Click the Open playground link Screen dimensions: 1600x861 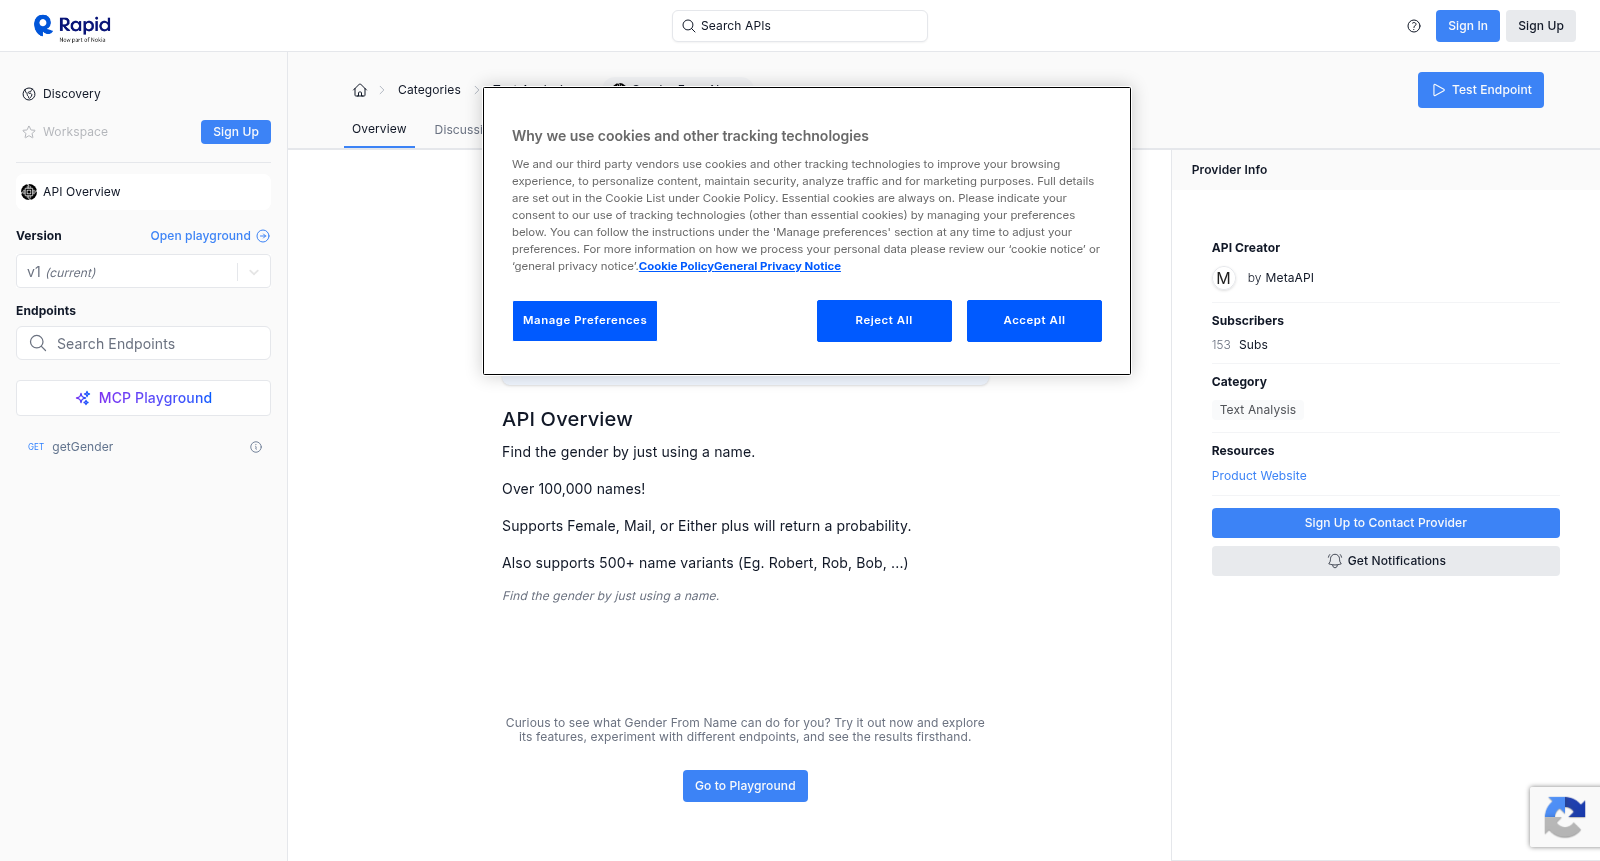(x=201, y=236)
